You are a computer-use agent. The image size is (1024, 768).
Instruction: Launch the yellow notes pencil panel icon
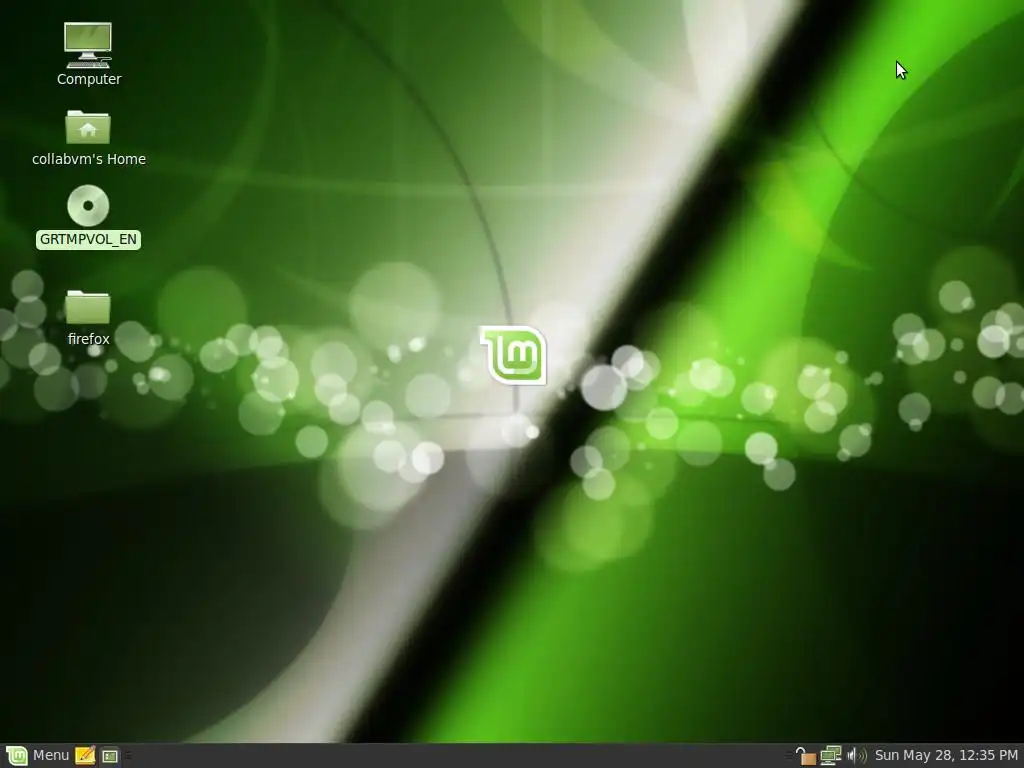point(85,756)
